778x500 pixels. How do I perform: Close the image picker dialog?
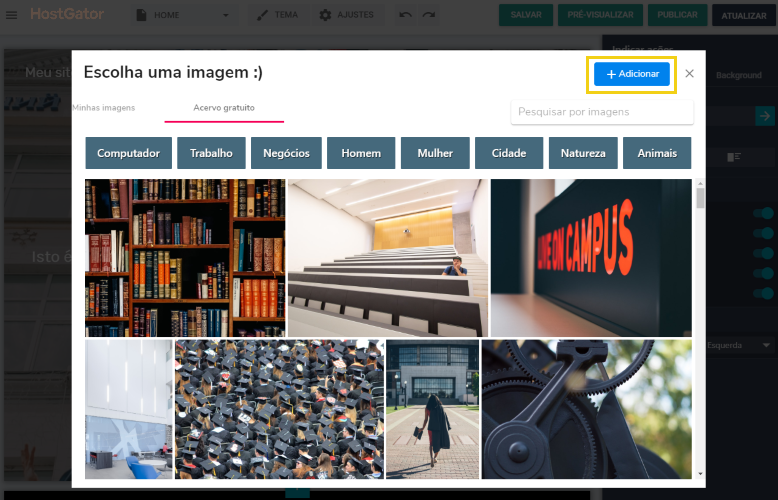689,73
